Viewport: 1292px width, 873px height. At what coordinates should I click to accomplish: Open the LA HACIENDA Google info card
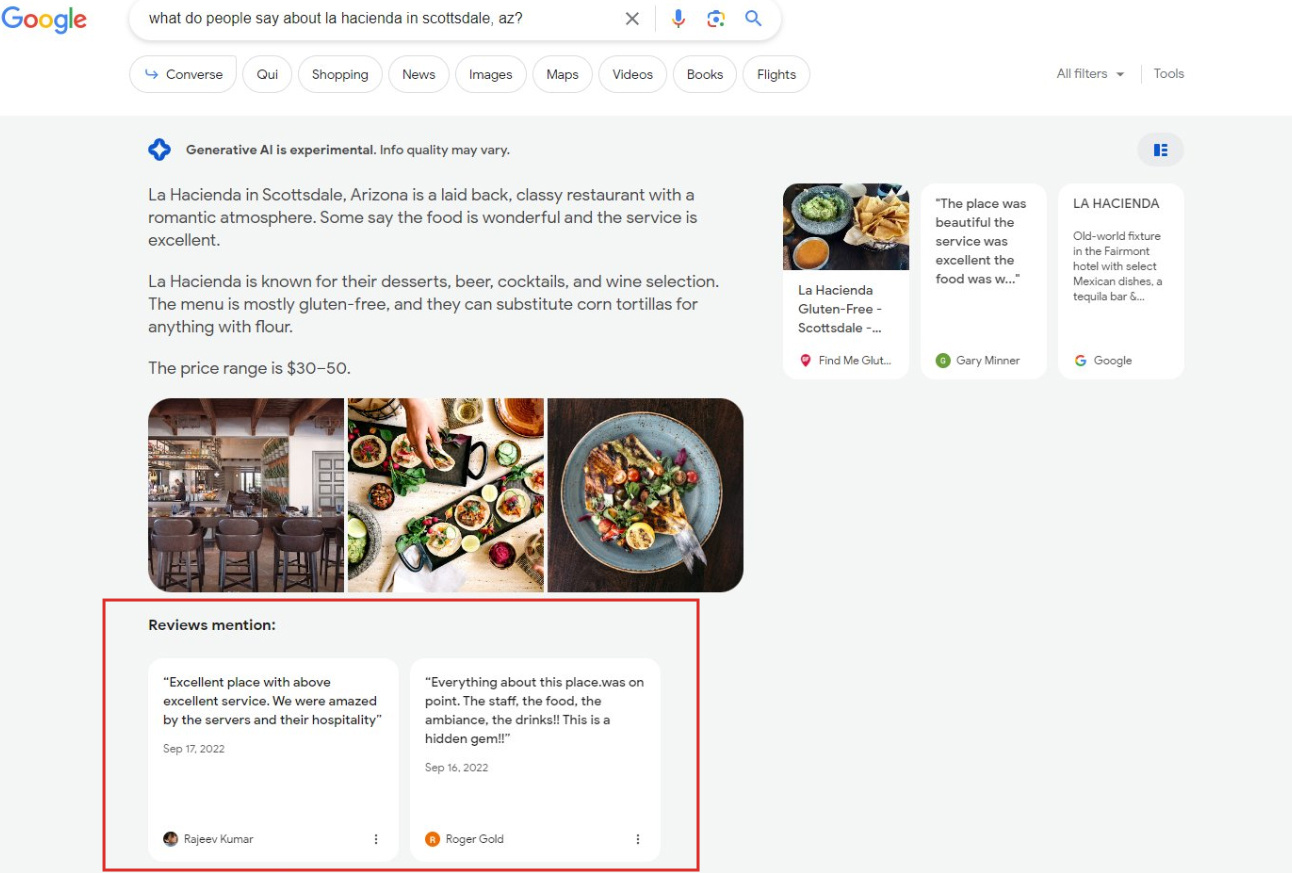pos(1121,281)
